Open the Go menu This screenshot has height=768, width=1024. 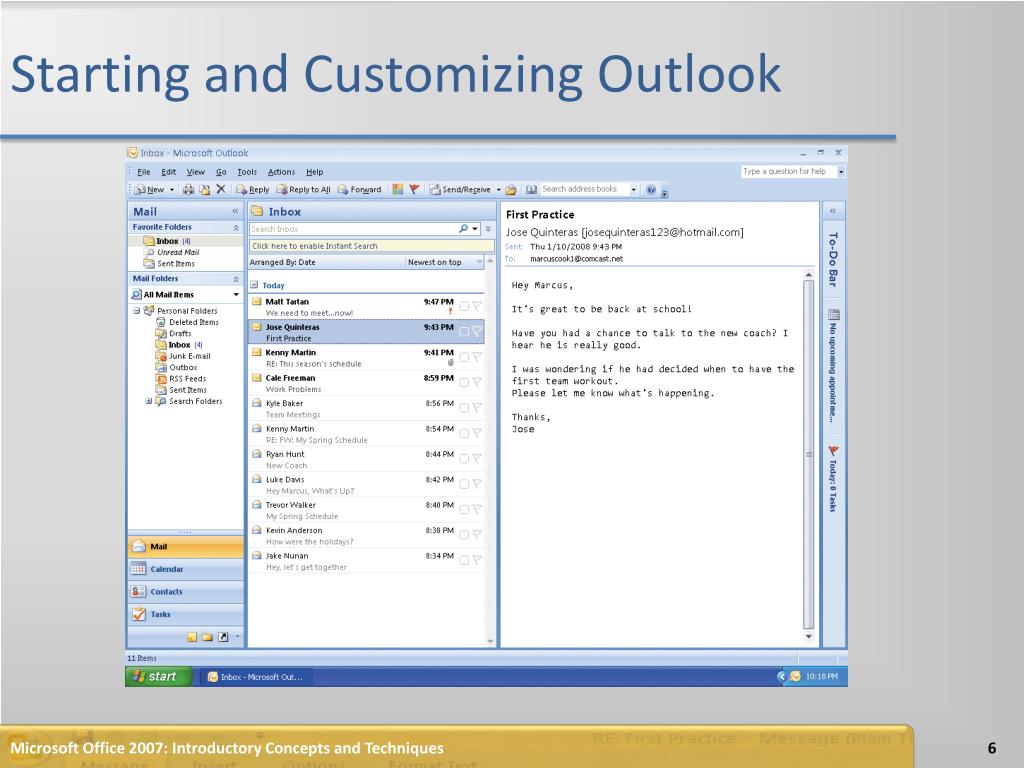click(221, 172)
